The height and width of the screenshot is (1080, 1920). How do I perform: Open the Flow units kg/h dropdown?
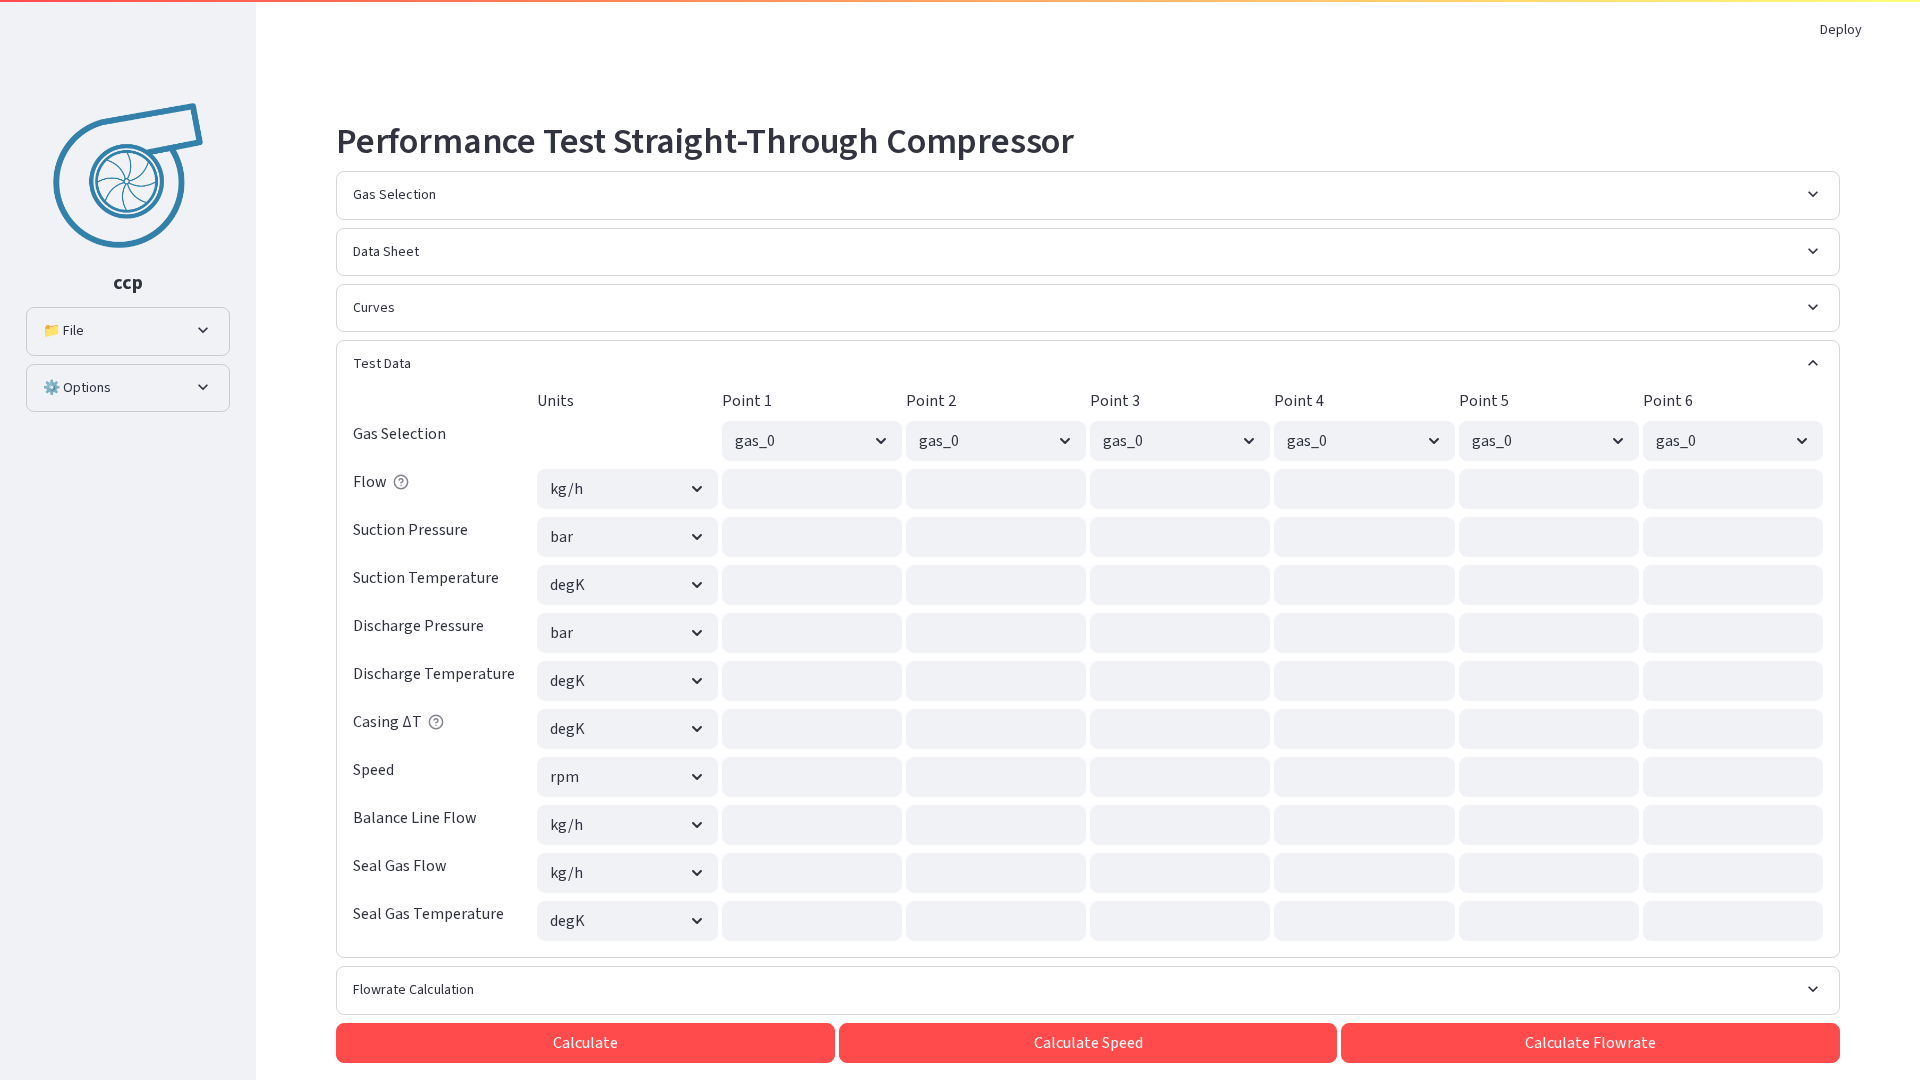627,489
